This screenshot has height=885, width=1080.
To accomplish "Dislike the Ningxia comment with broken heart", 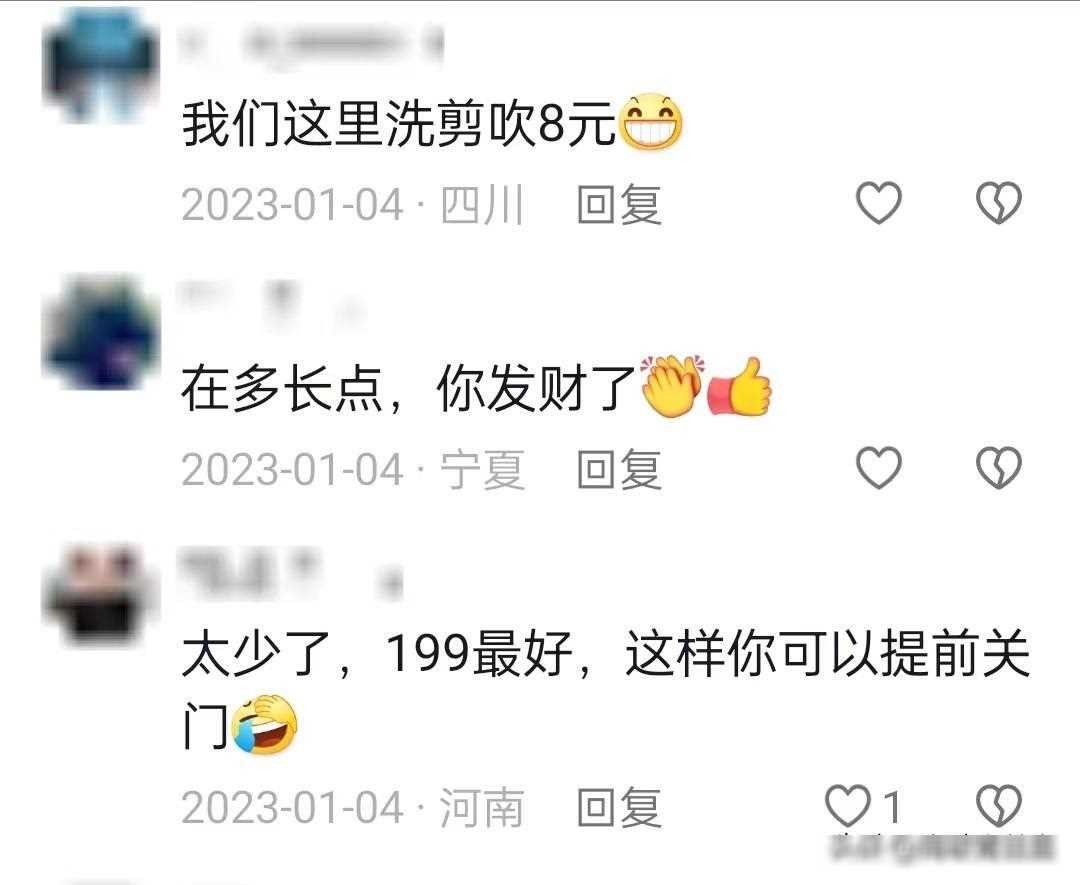I will click(999, 468).
